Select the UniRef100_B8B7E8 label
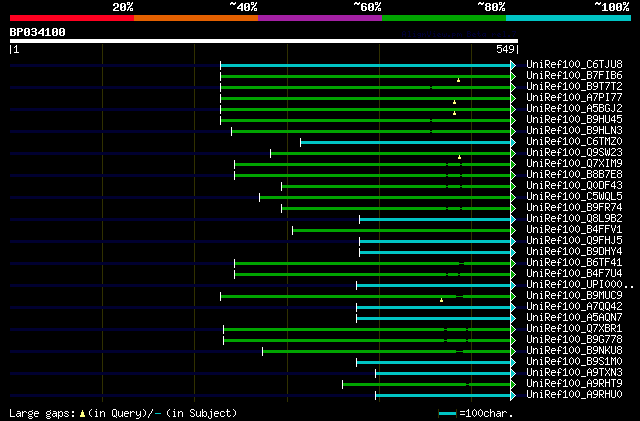The height and width of the screenshot is (421, 640). click(x=574, y=175)
